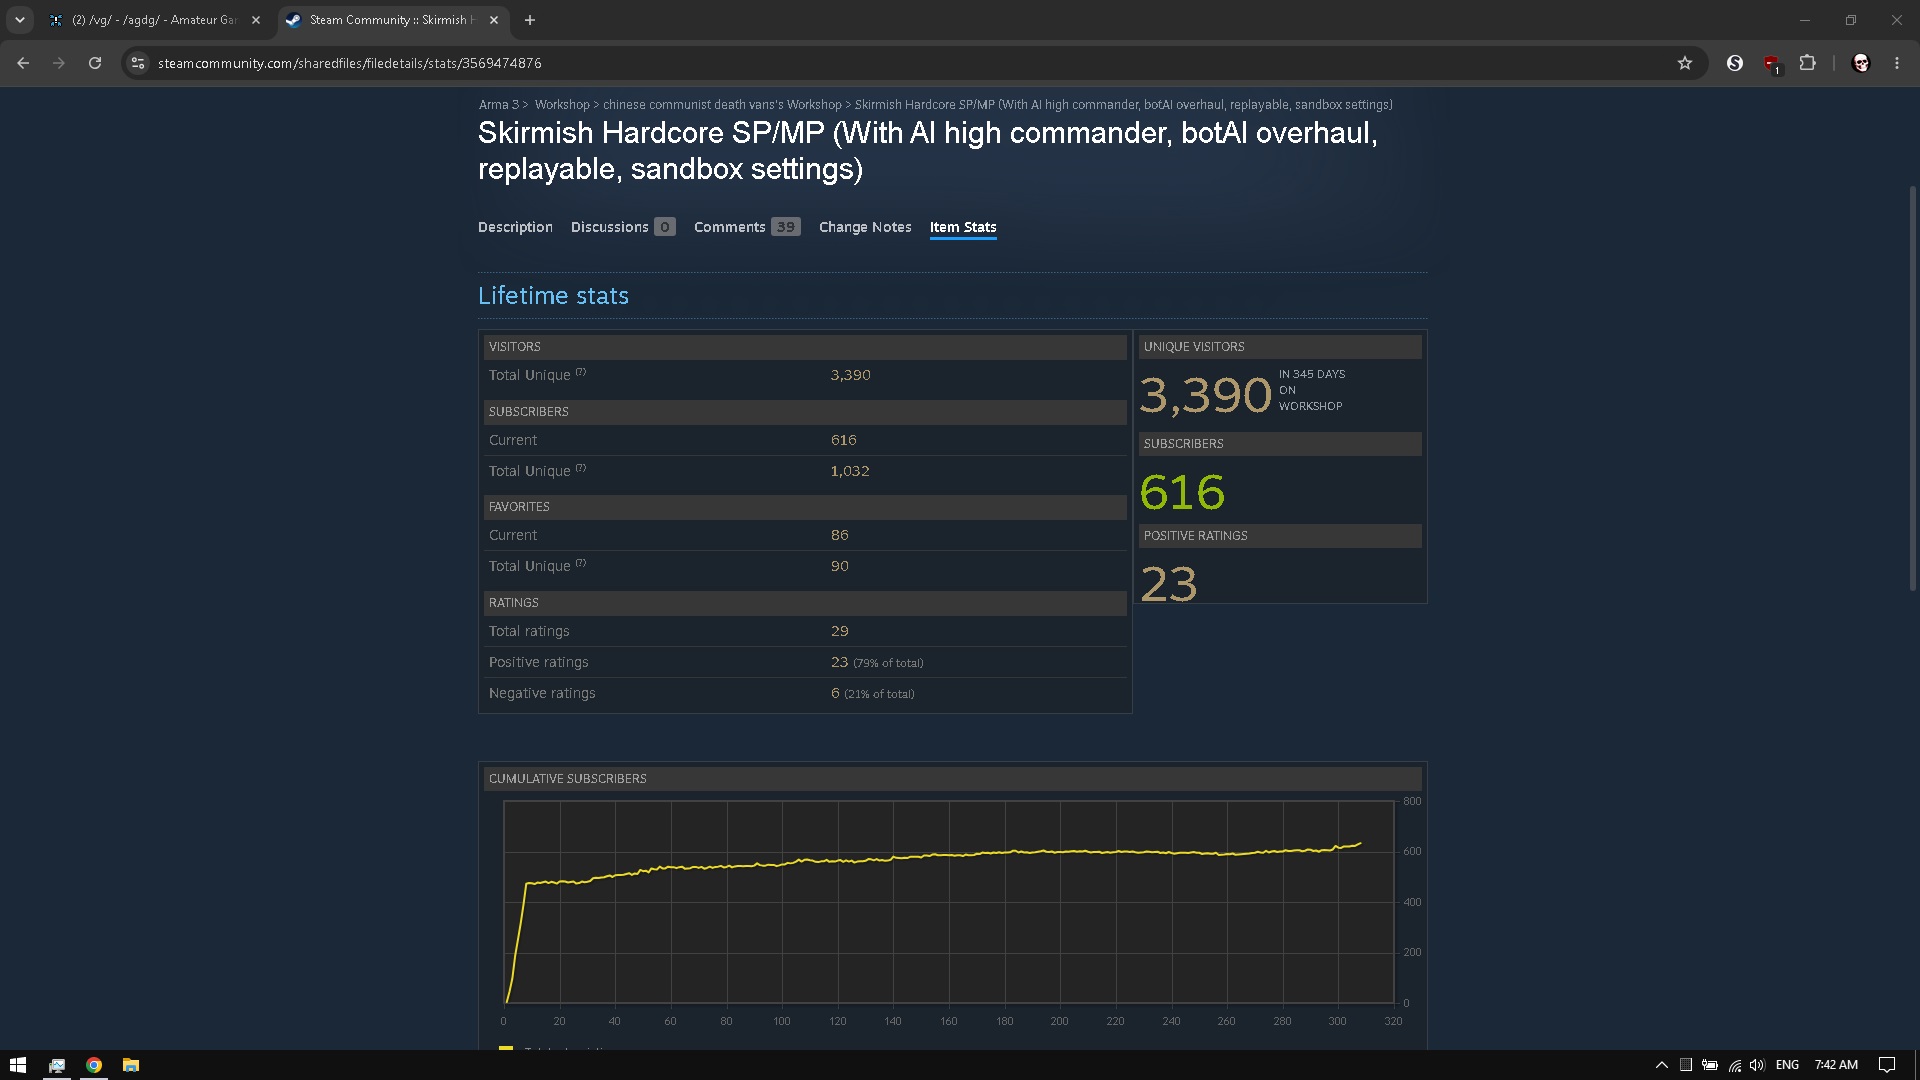Close the Steam Community browser tab

tap(494, 20)
